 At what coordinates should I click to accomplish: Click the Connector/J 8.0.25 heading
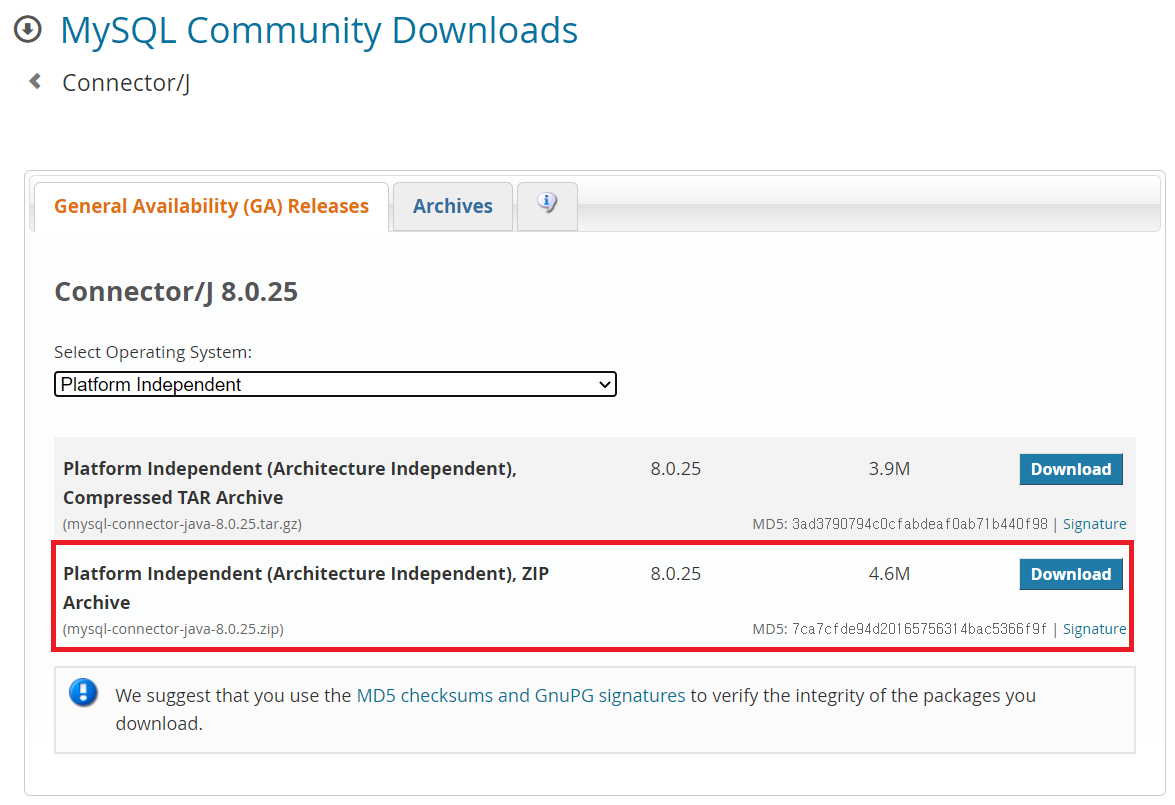pyautogui.click(x=176, y=292)
